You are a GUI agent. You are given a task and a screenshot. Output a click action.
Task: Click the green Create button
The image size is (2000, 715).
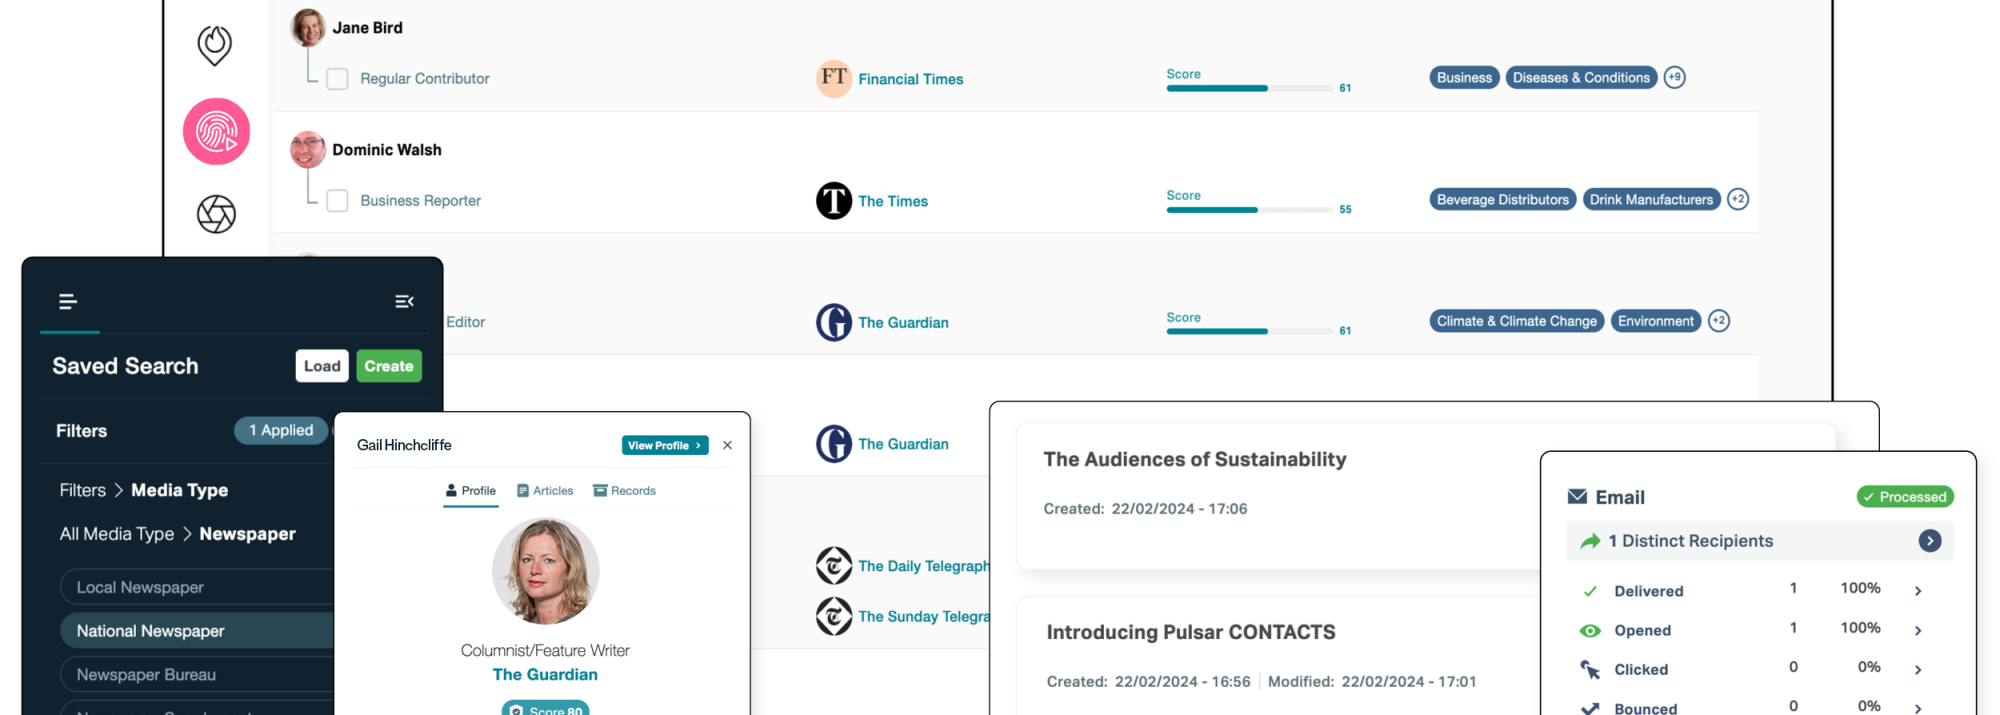tap(389, 366)
